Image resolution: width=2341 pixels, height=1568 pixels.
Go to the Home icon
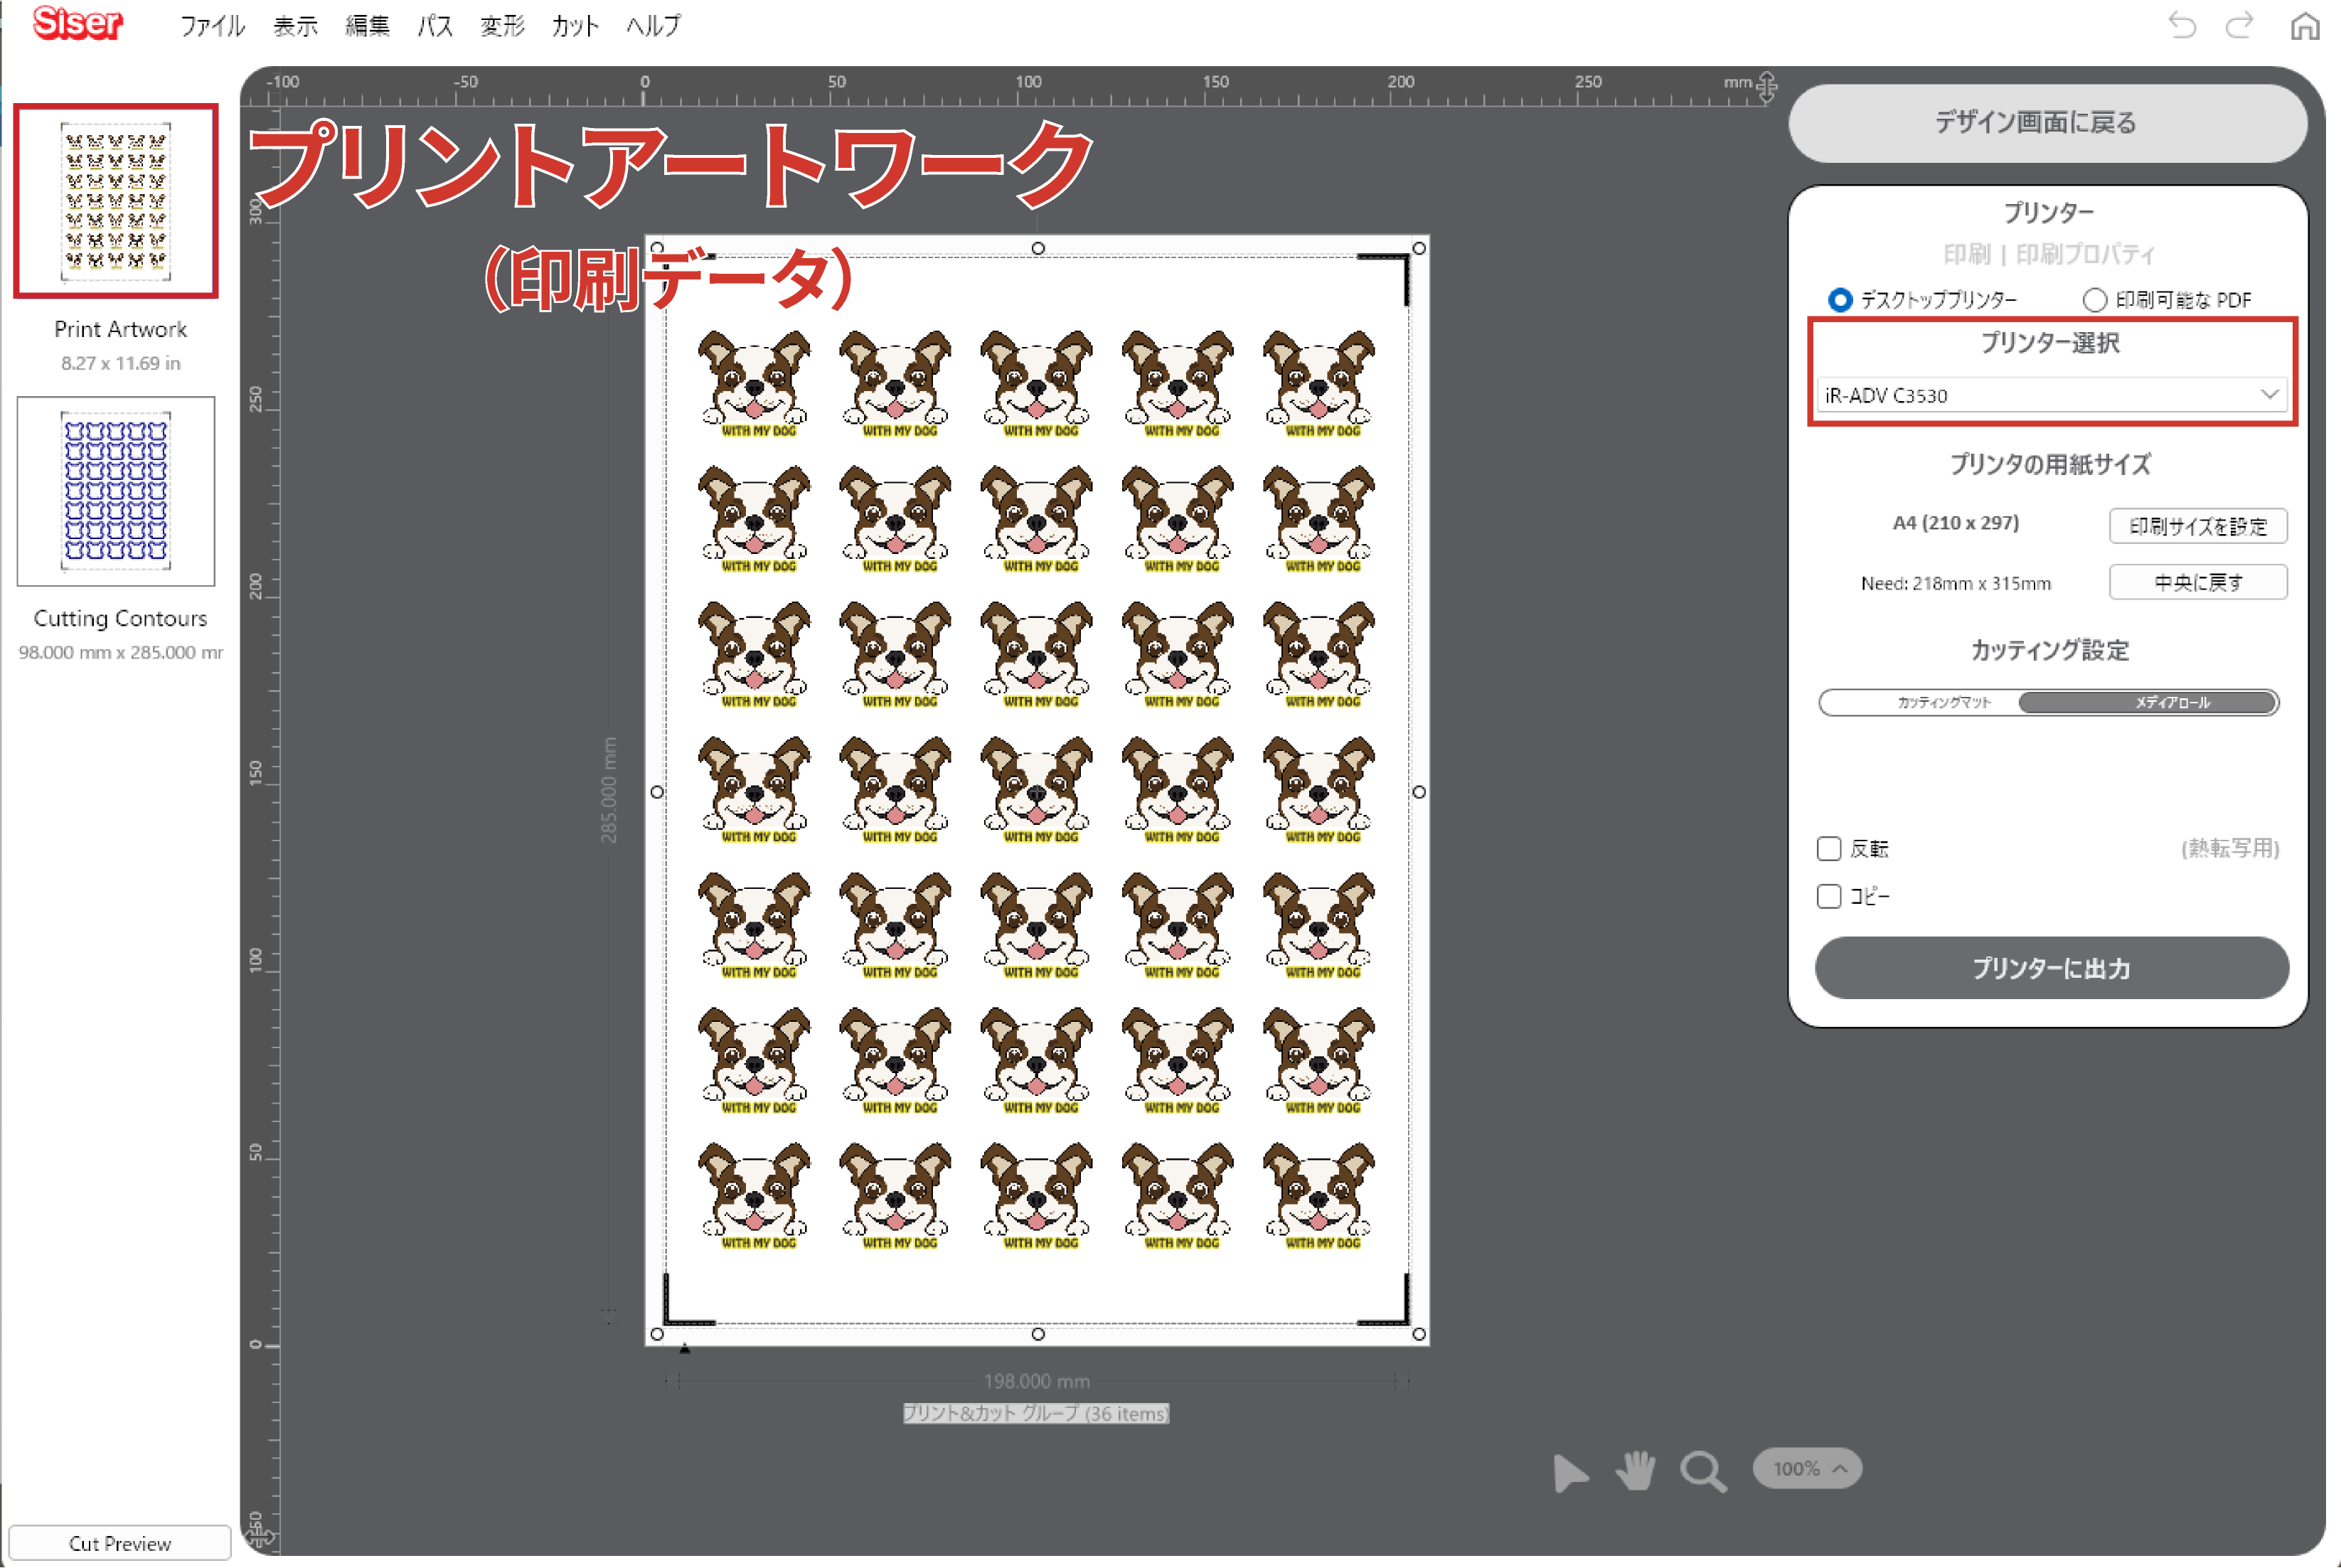tap(2304, 25)
